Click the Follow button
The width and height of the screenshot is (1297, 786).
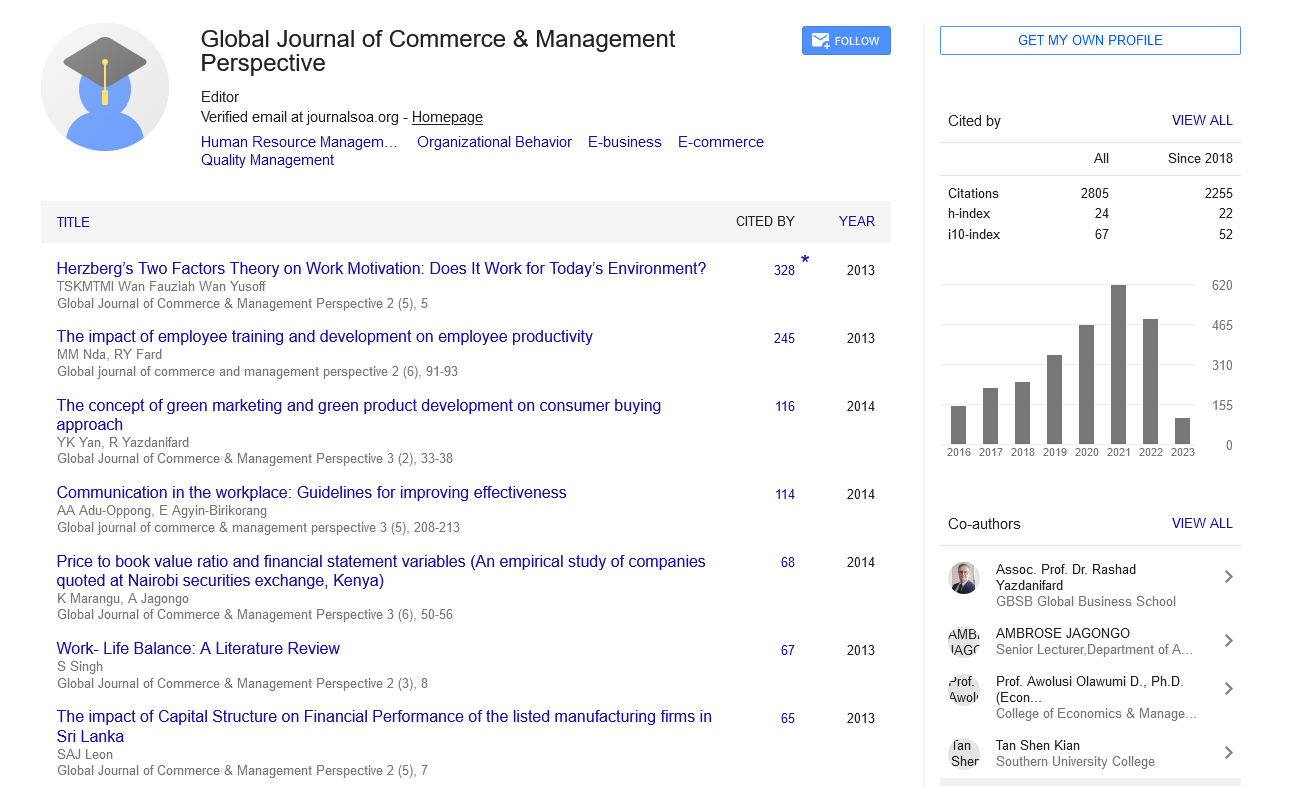(846, 41)
